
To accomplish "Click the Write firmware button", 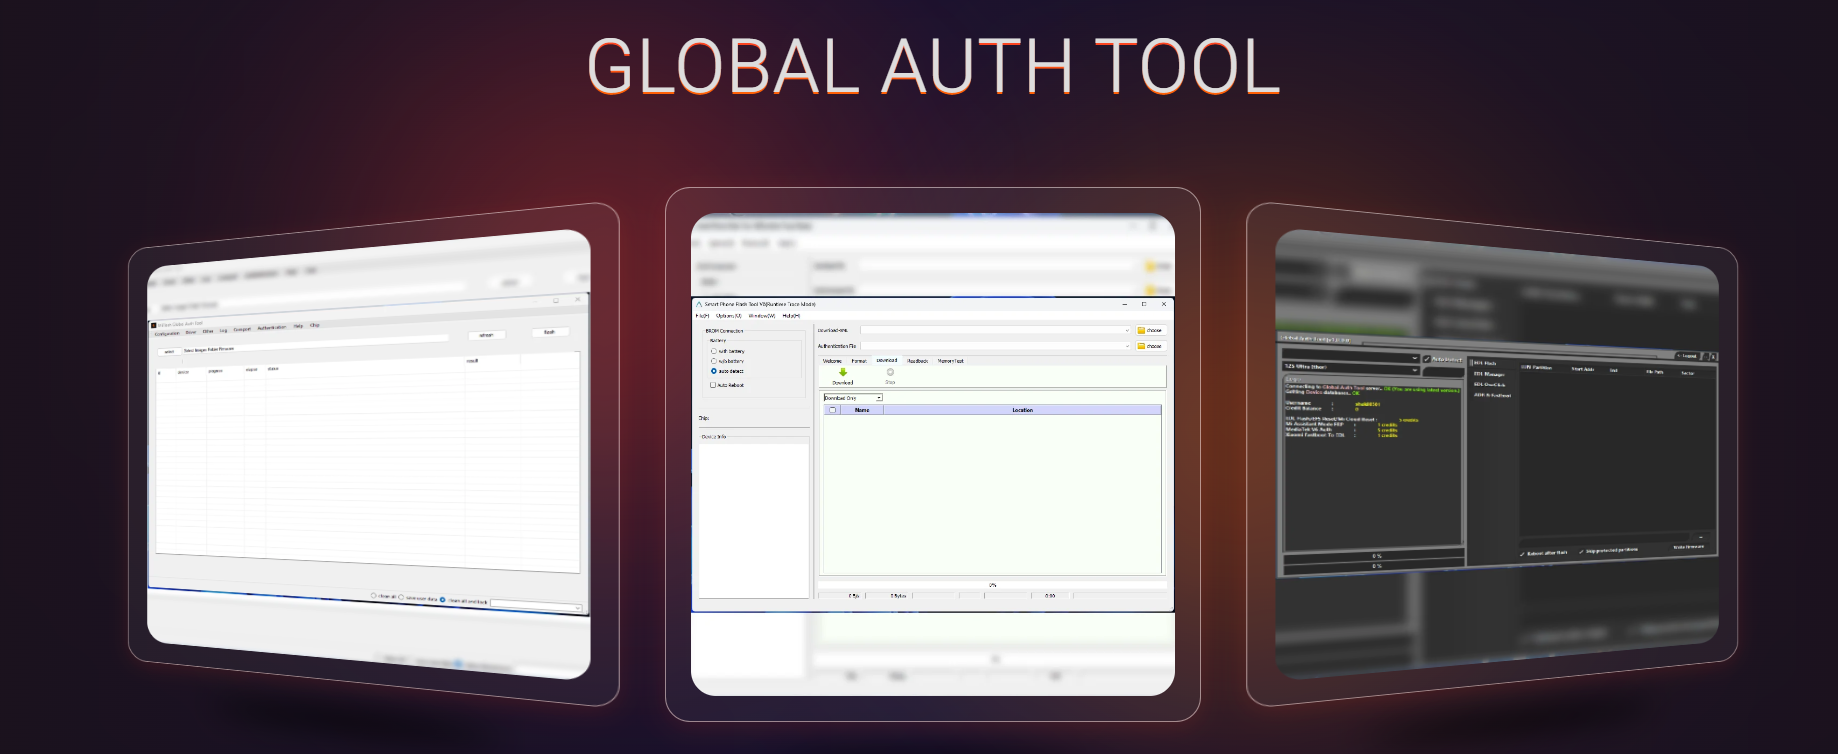I will click(1688, 547).
